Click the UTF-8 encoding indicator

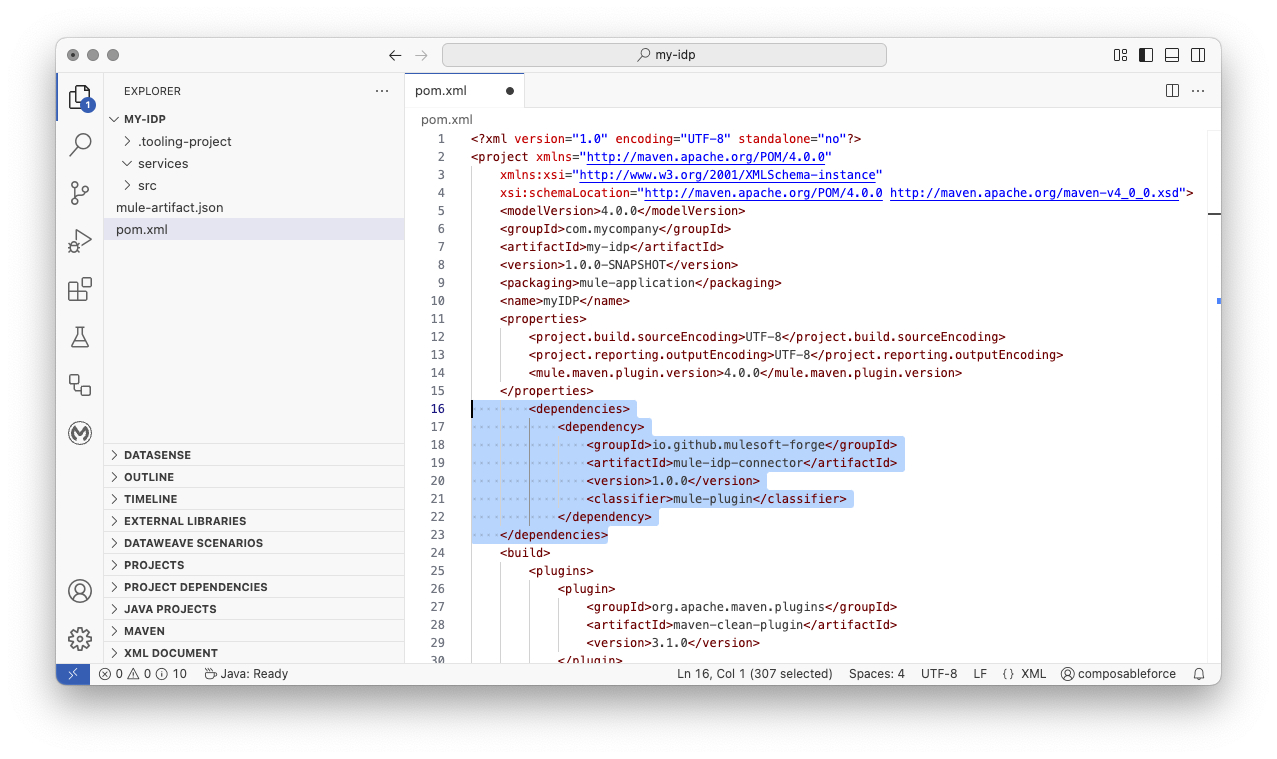(x=938, y=673)
